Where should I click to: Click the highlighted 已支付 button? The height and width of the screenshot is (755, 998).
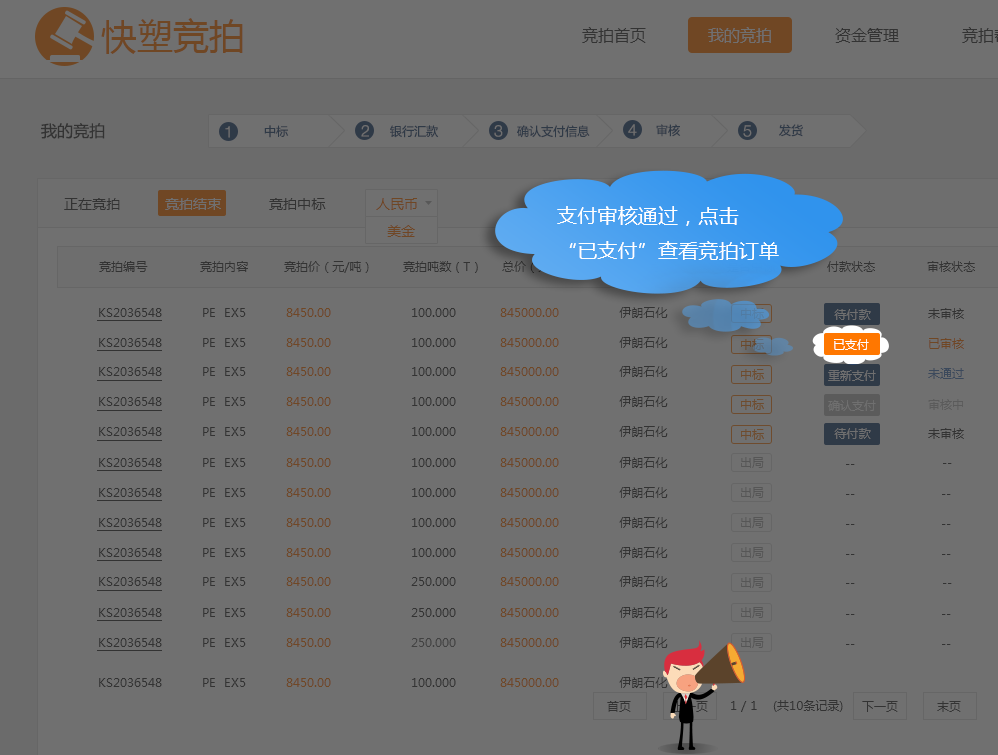point(851,344)
